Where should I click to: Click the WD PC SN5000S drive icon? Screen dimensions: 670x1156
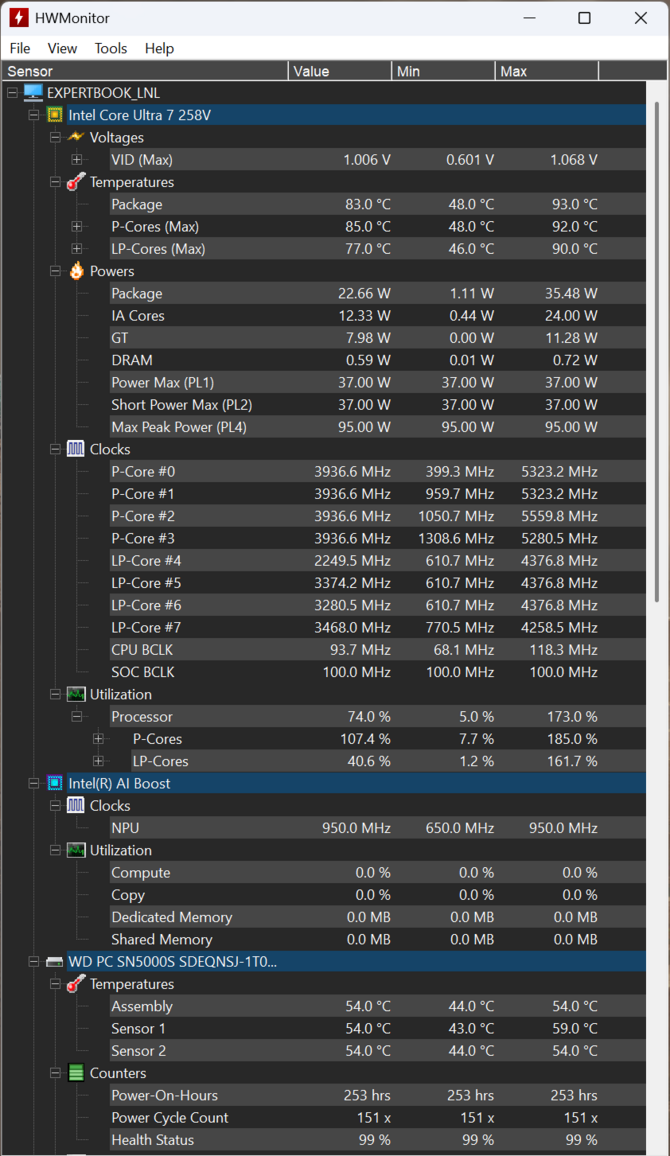click(55, 961)
